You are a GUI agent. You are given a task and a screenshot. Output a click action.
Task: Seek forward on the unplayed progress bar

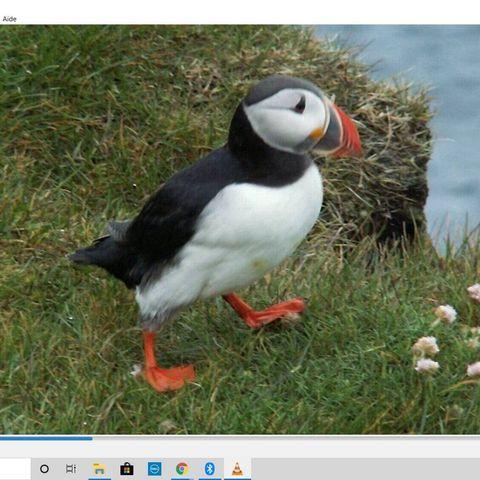pyautogui.click(x=286, y=439)
